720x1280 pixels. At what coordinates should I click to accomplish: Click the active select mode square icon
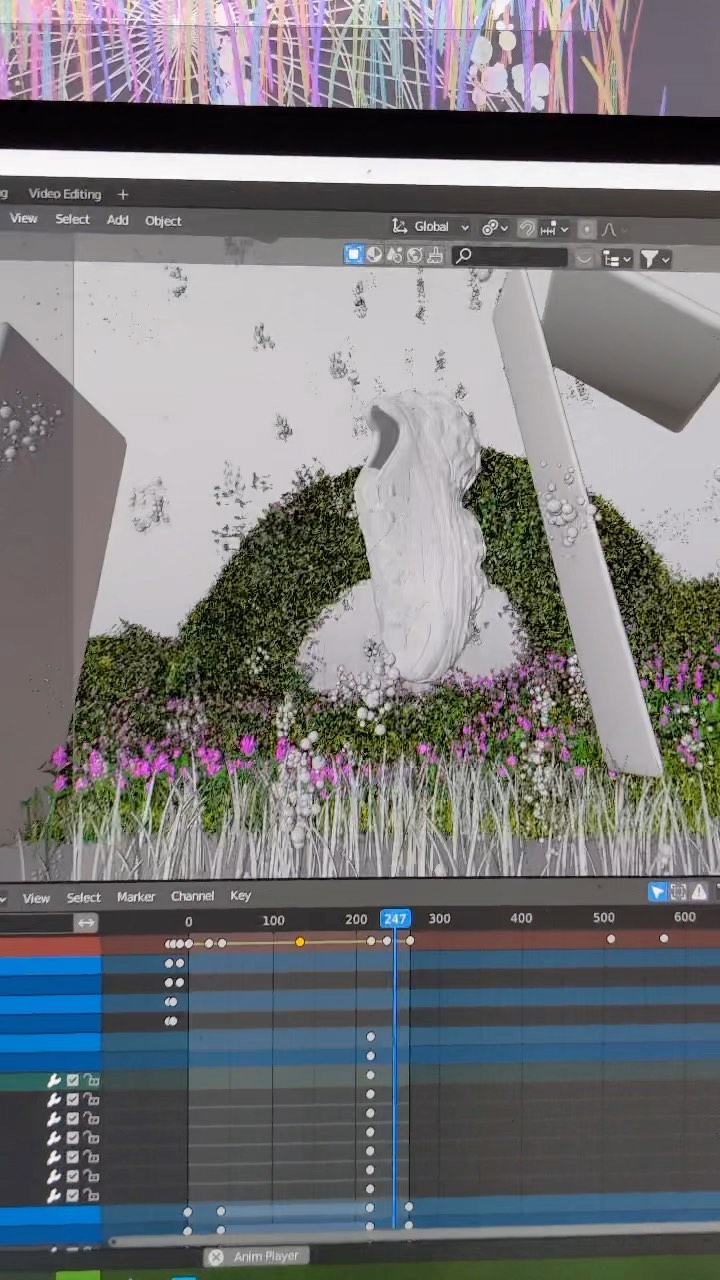click(x=354, y=255)
